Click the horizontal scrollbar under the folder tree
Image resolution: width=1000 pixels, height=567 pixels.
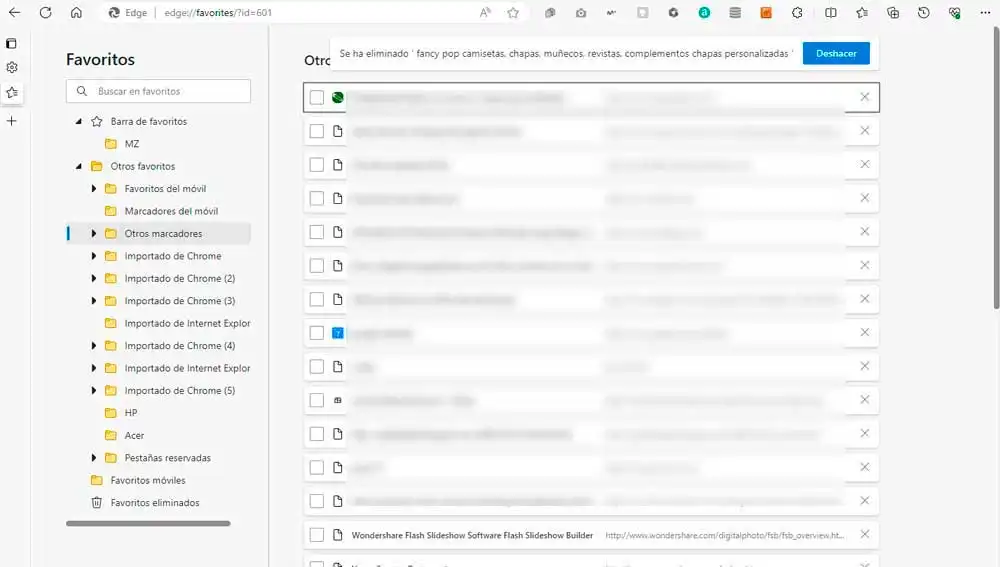tap(148, 524)
